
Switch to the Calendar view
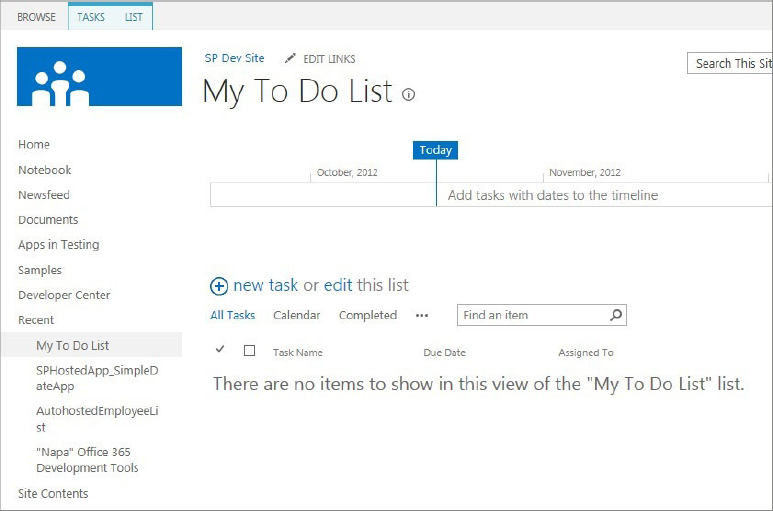coord(297,315)
